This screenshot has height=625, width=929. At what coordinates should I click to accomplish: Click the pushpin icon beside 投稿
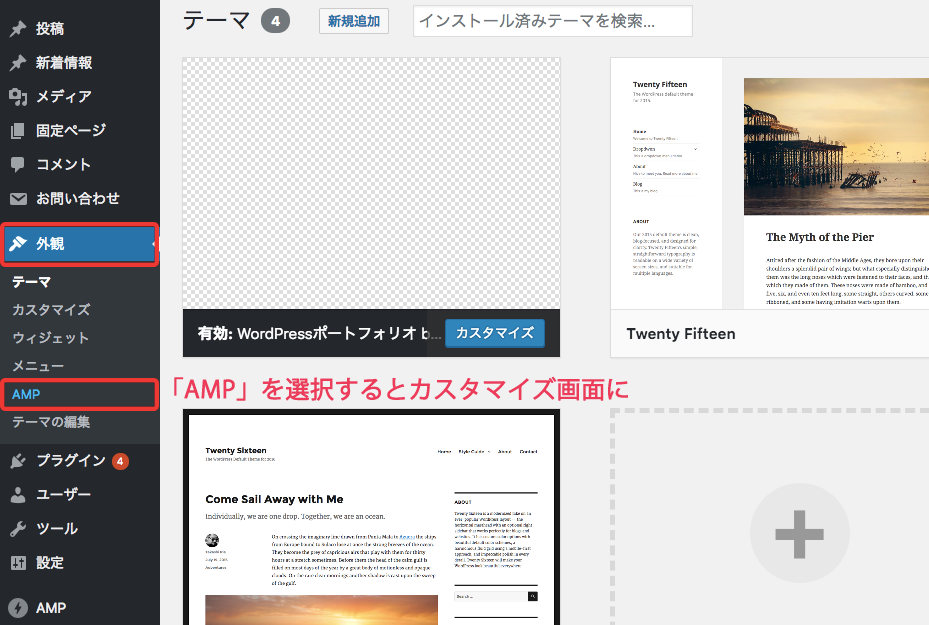pyautogui.click(x=18, y=29)
